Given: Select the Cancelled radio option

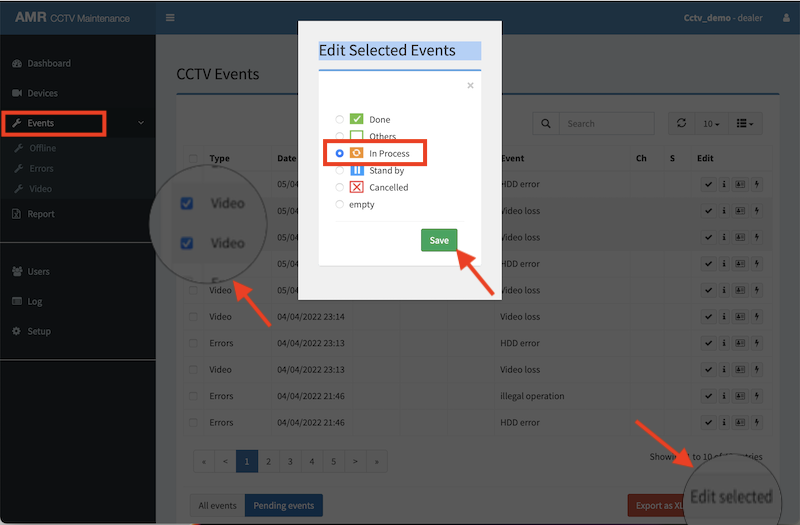Looking at the screenshot, I should pyautogui.click(x=340, y=187).
